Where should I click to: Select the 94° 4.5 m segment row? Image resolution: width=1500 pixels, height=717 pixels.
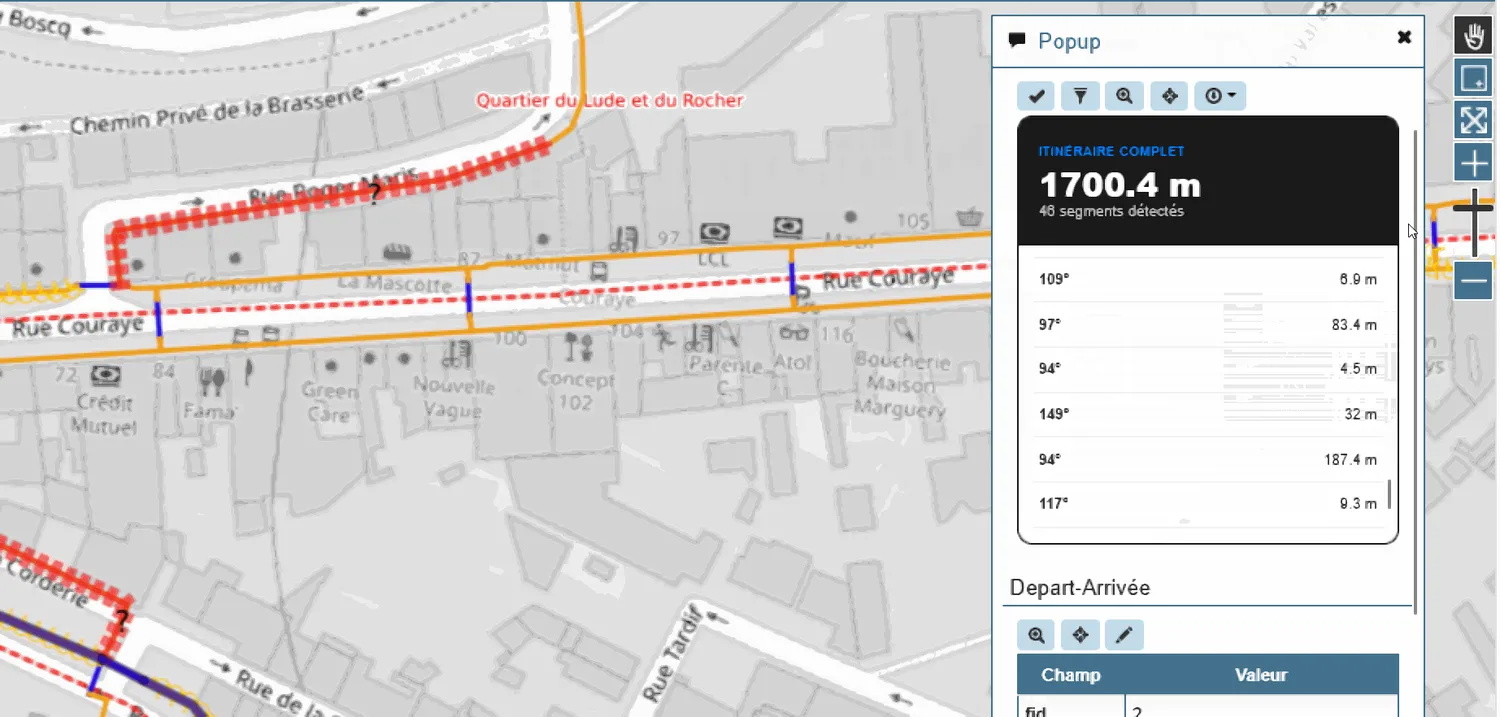pyautogui.click(x=1208, y=369)
